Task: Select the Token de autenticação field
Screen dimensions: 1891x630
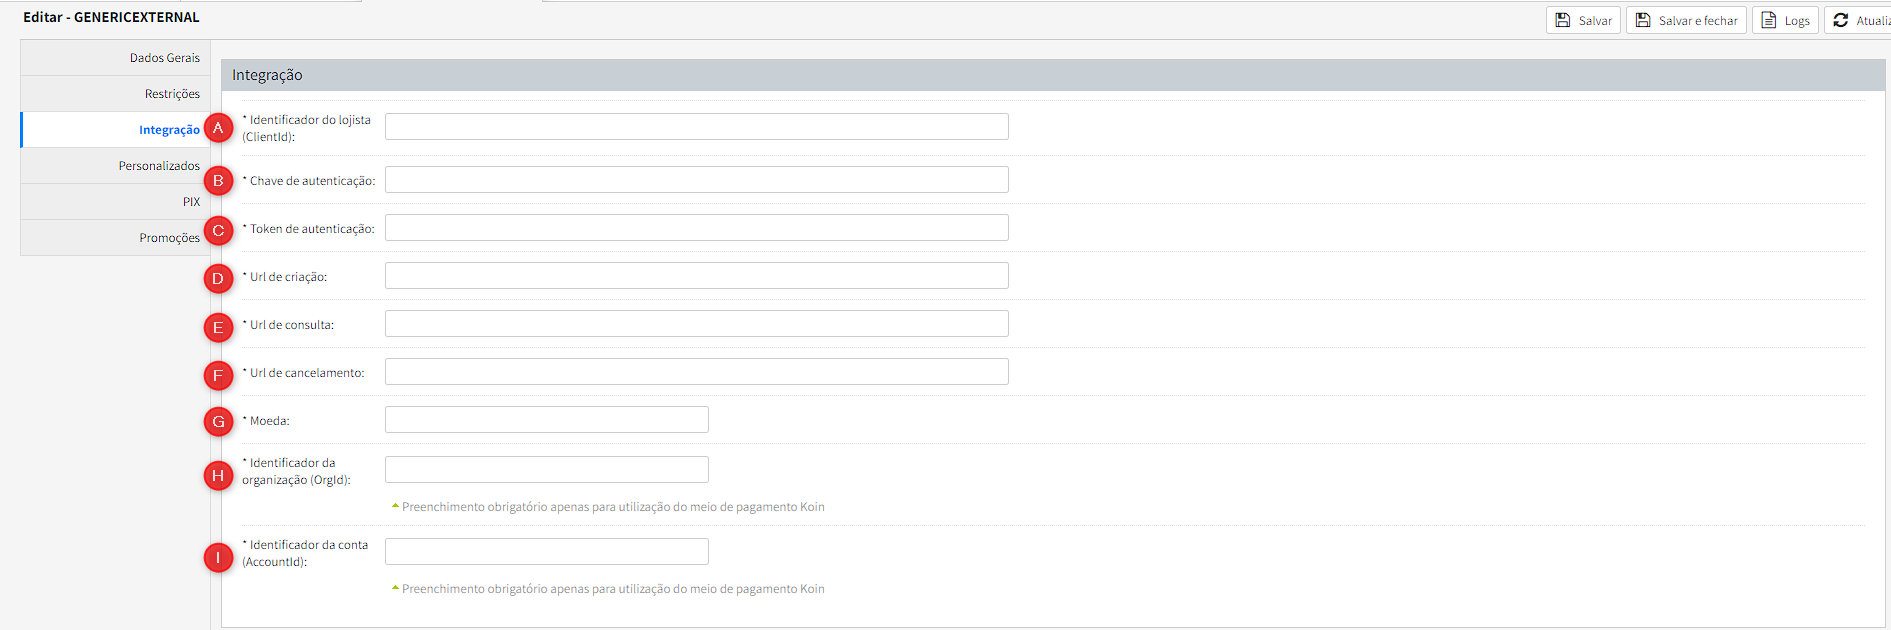Action: (696, 228)
